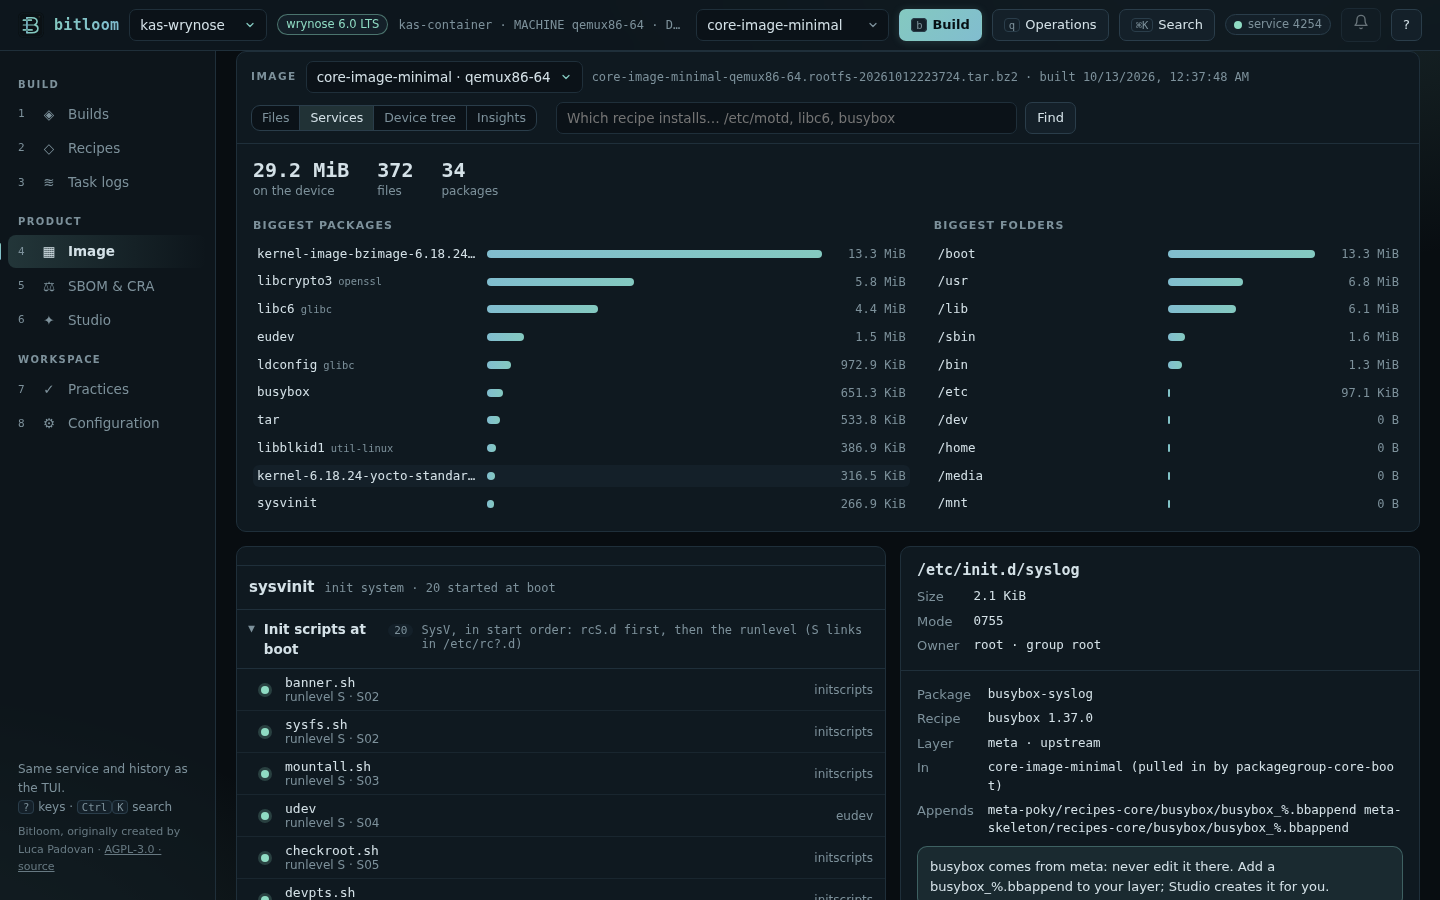The width and height of the screenshot is (1440, 900).
Task: Click the 372 files count
Action: click(394, 178)
